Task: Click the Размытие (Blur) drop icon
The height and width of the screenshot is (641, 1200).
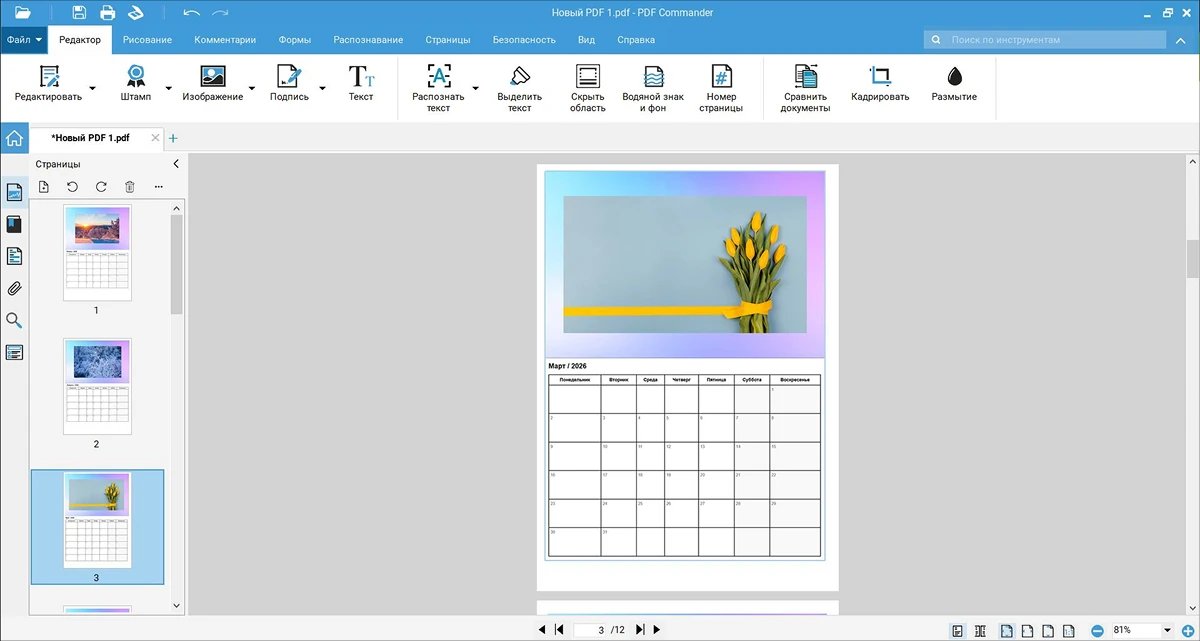Action: (954, 78)
